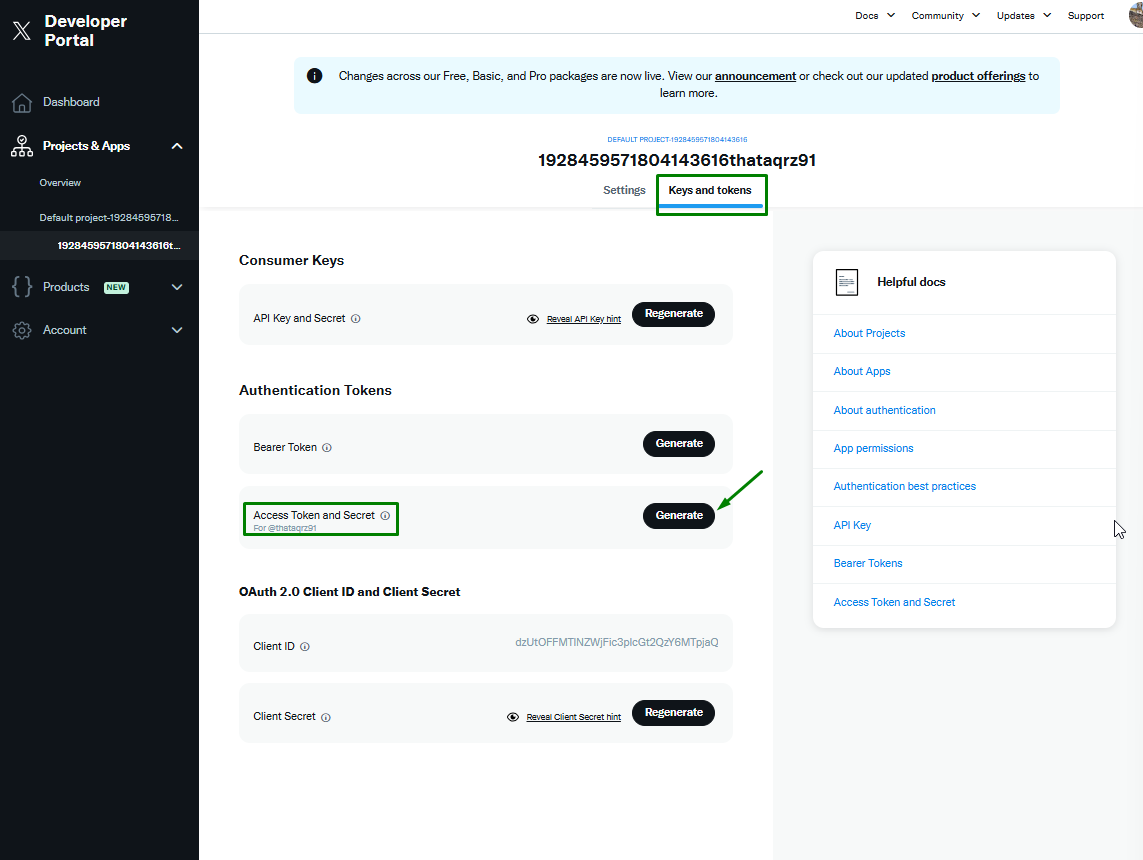The height and width of the screenshot is (860, 1143).
Task: Collapse the Projects & Apps section chevron
Action: click(x=177, y=146)
